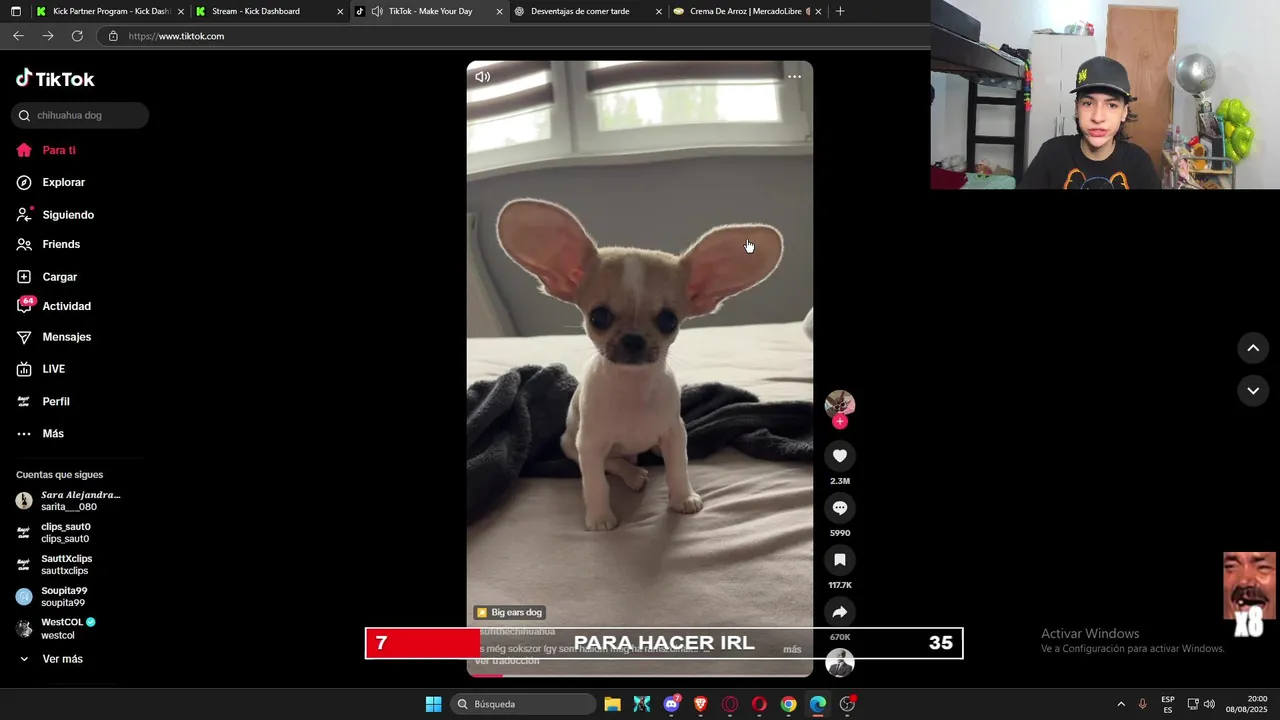Click the address bar URL

[x=176, y=36]
